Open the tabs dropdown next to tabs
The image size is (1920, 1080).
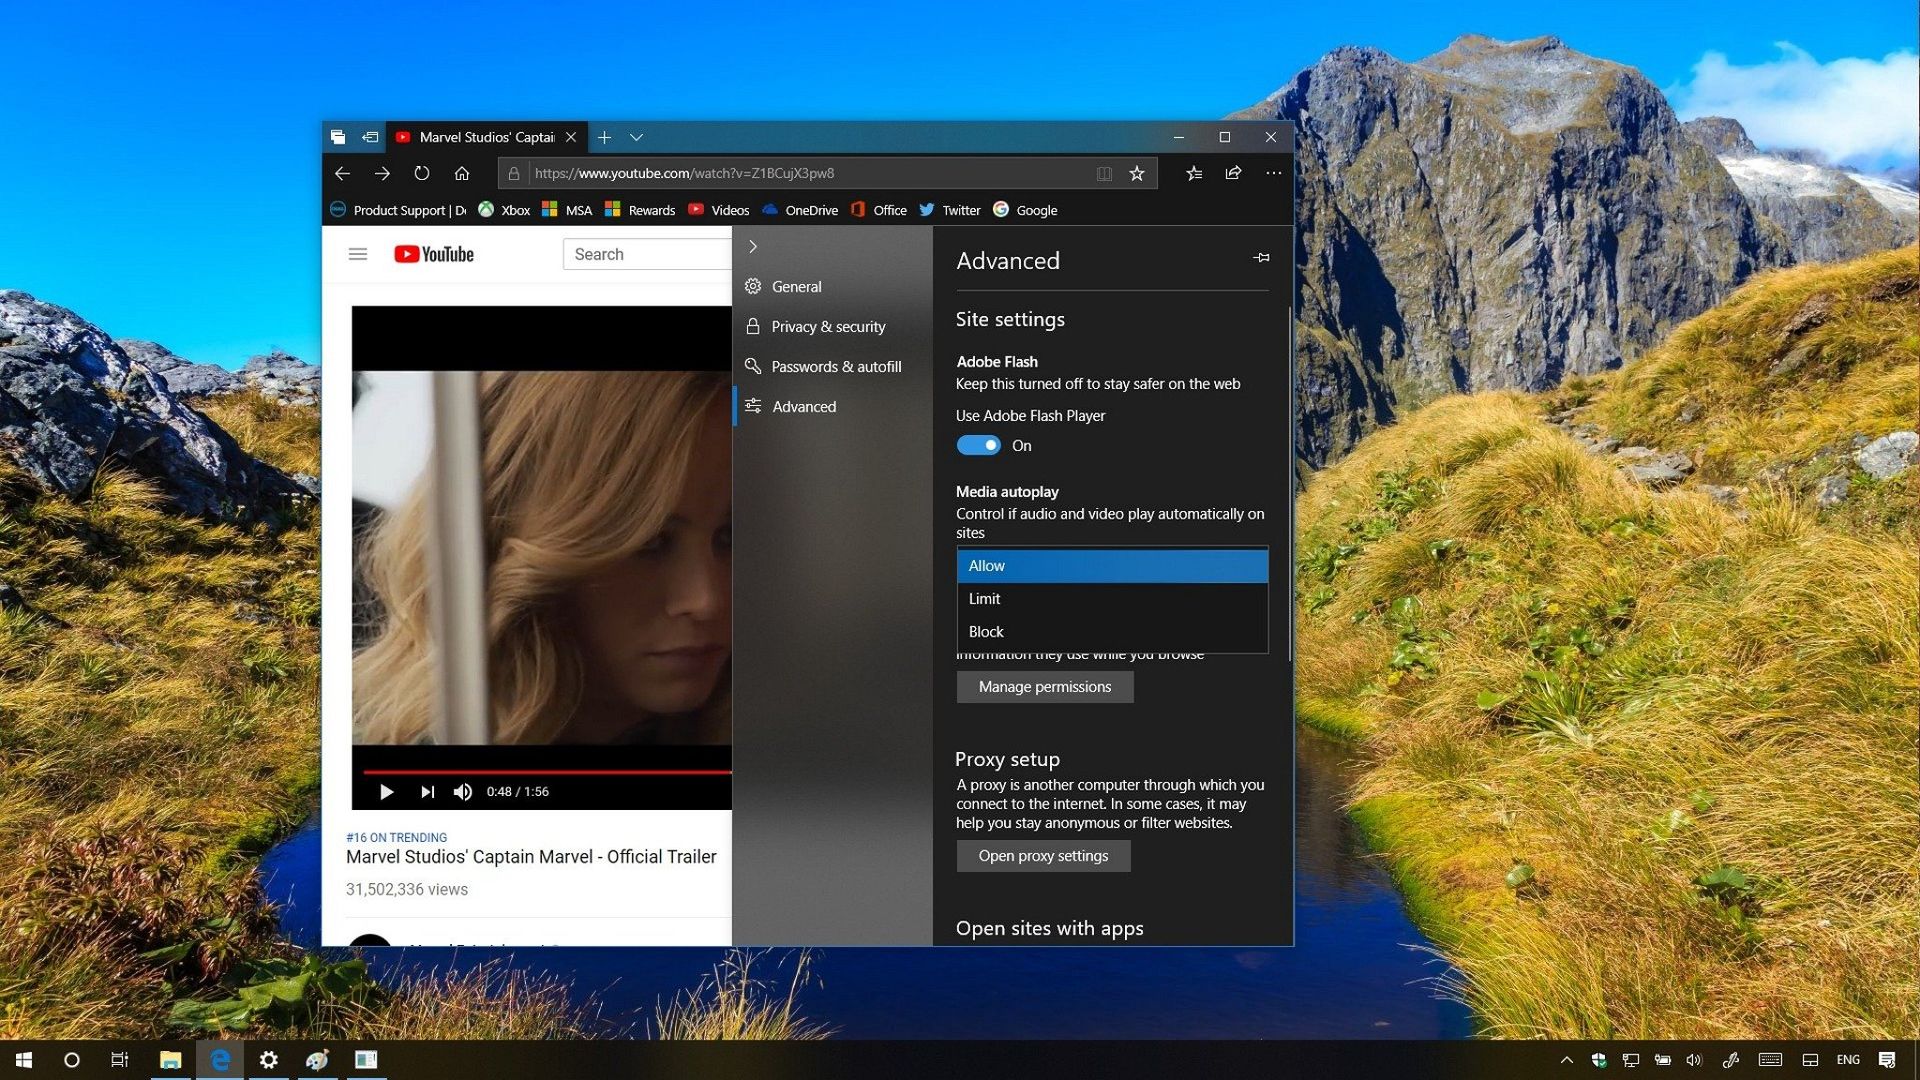tap(638, 137)
